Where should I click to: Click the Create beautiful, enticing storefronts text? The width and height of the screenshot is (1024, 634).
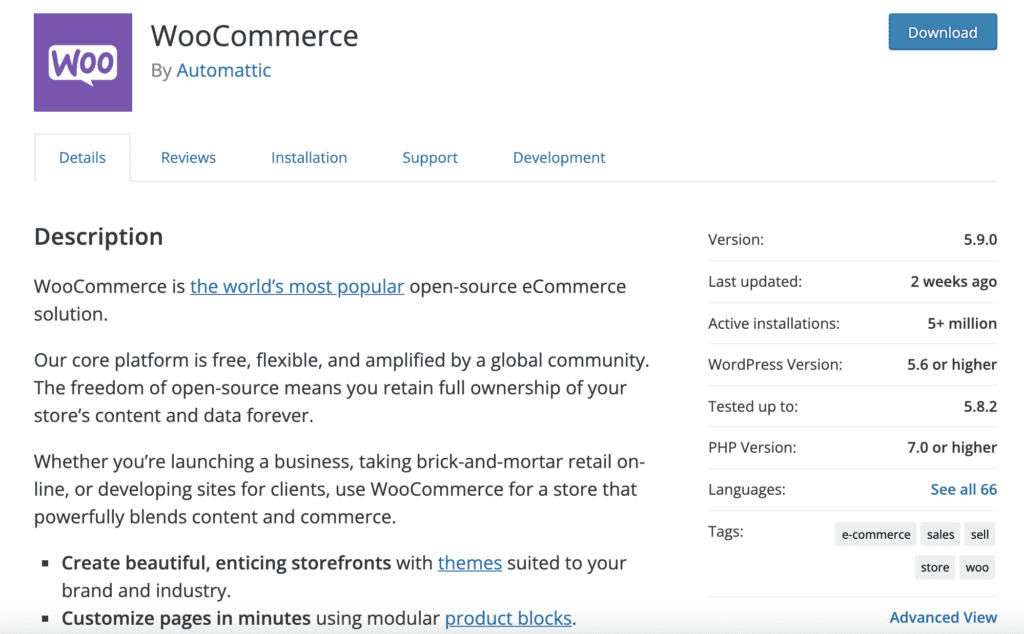[x=226, y=563]
